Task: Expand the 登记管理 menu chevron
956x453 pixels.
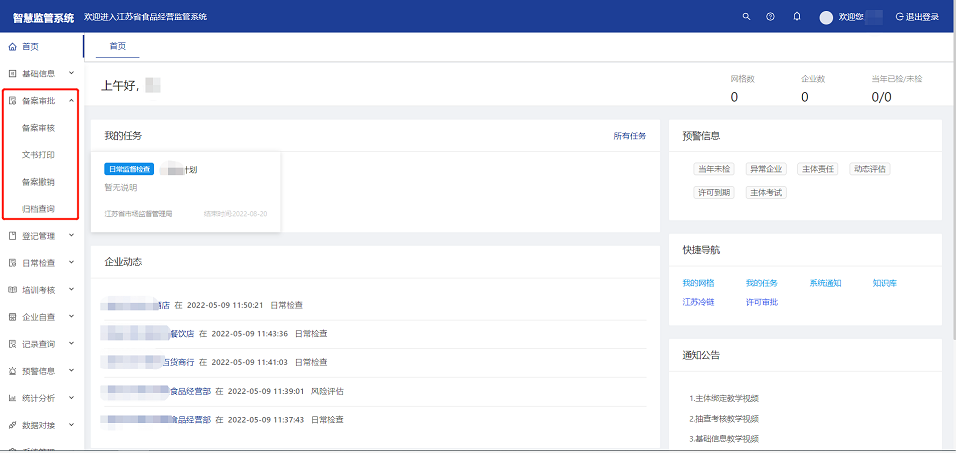Action: (x=71, y=236)
